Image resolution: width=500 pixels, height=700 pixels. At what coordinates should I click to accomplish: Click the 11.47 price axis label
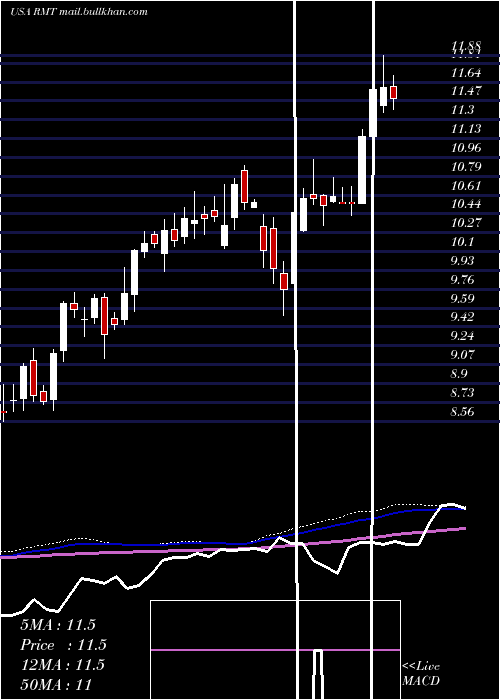tap(466, 92)
